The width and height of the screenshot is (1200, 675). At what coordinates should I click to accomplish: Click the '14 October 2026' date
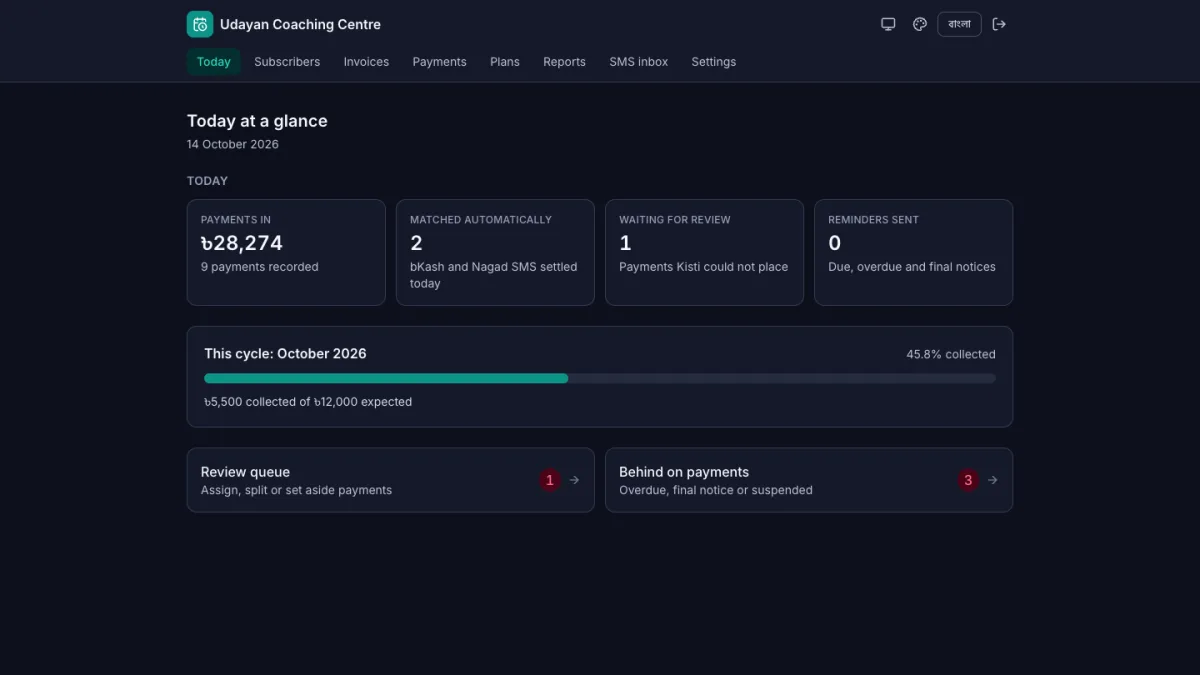click(x=233, y=144)
